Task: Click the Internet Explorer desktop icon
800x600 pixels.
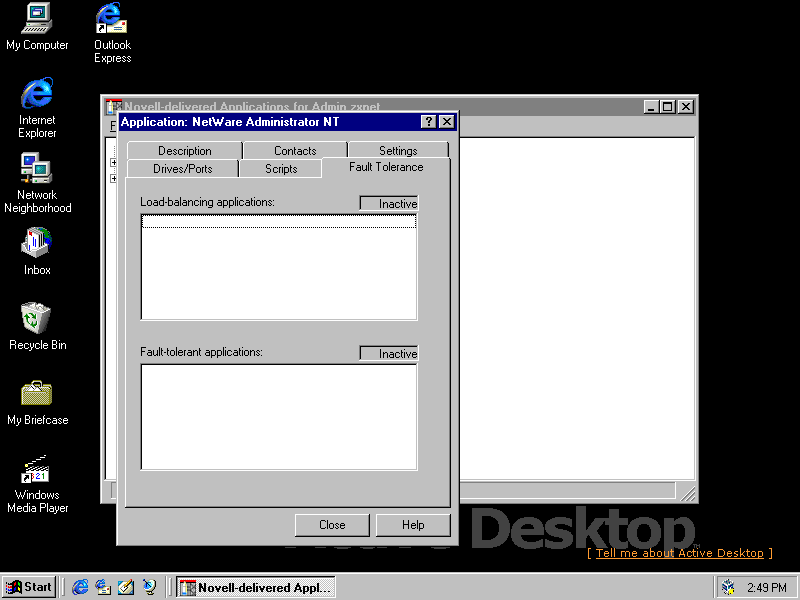Action: pos(37,108)
